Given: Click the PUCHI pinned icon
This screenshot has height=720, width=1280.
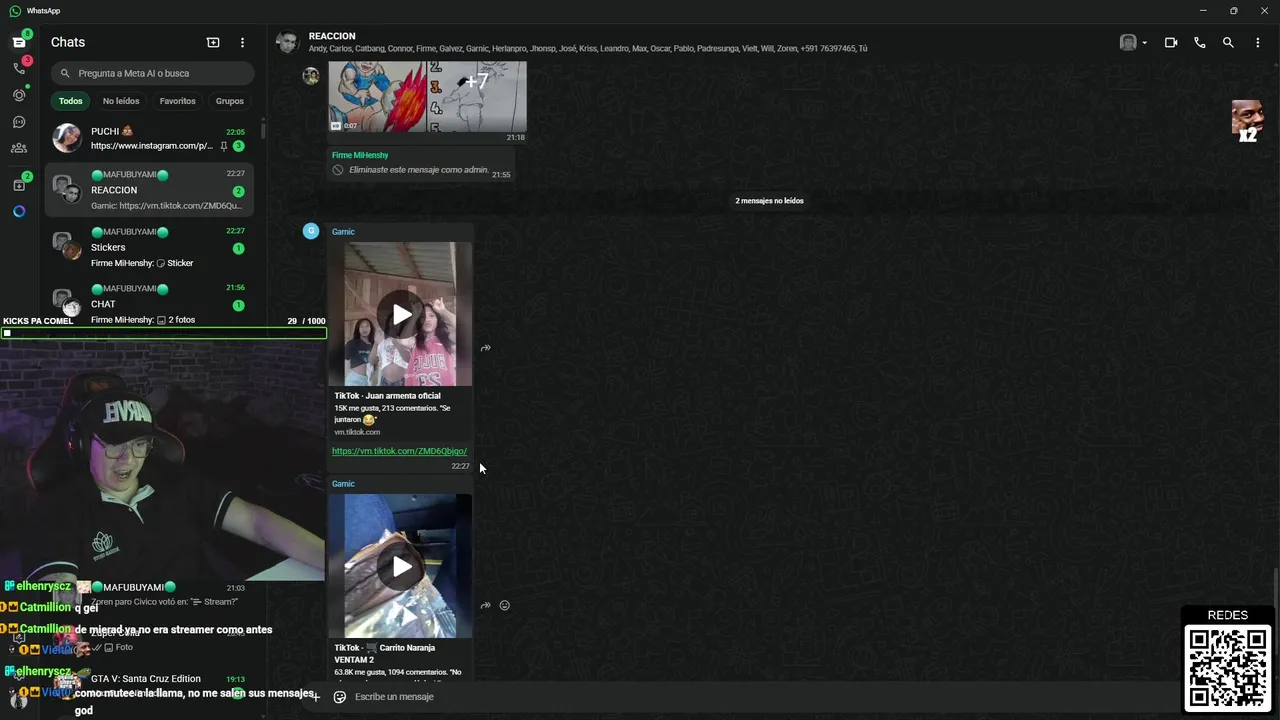Looking at the screenshot, I should pyautogui.click(x=223, y=146).
